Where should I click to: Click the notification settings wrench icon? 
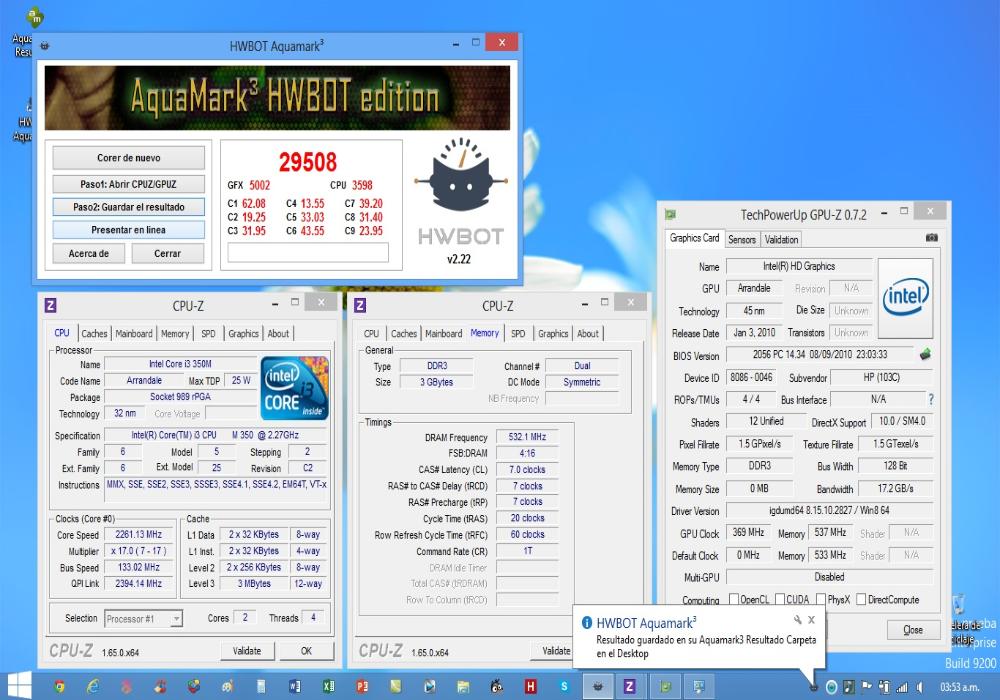pos(797,620)
